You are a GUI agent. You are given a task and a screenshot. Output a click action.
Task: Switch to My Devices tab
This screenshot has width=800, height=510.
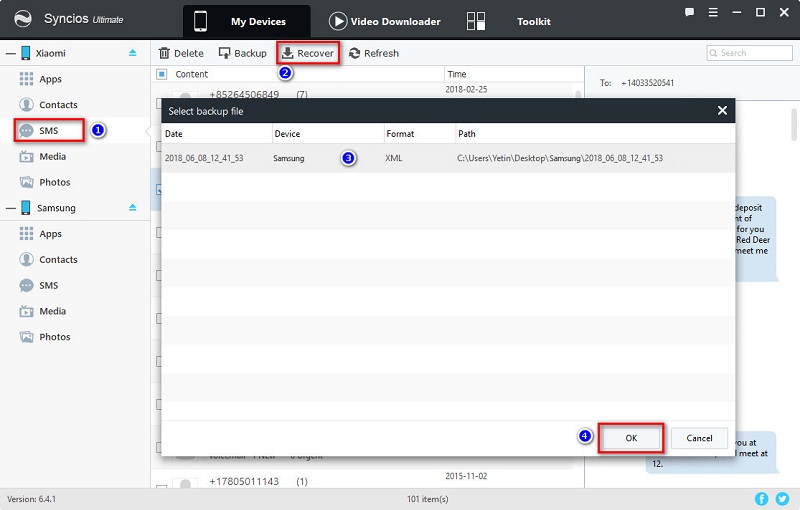pos(247,21)
